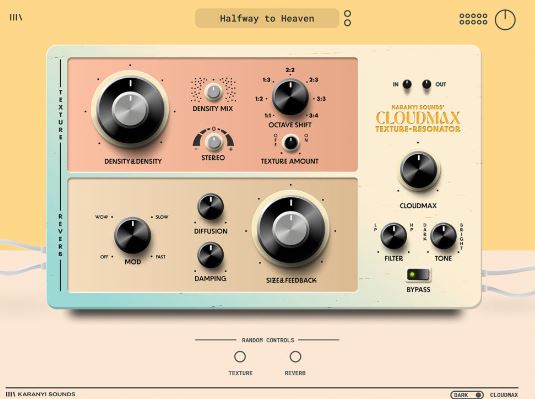
Task: Click the Density Mix knob
Action: 213,92
